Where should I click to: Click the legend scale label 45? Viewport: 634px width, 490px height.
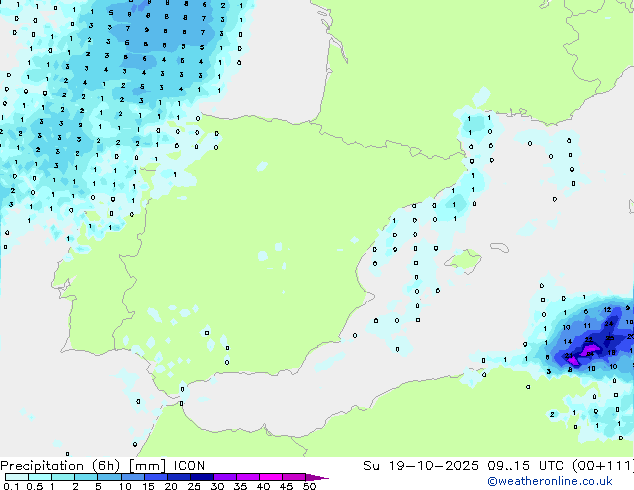coord(286,486)
